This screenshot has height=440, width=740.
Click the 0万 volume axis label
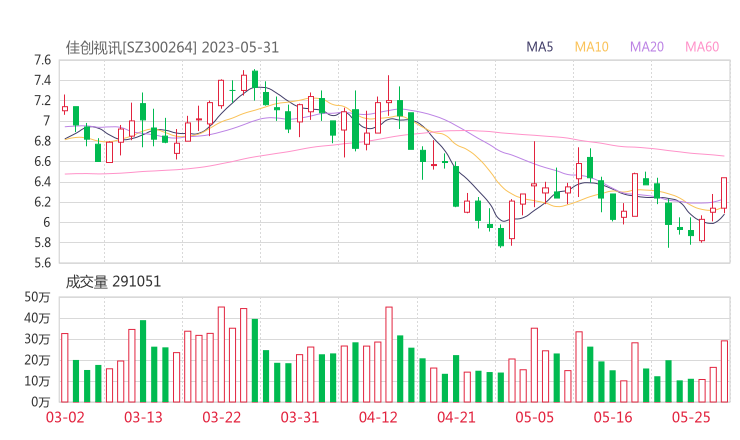tap(41, 402)
